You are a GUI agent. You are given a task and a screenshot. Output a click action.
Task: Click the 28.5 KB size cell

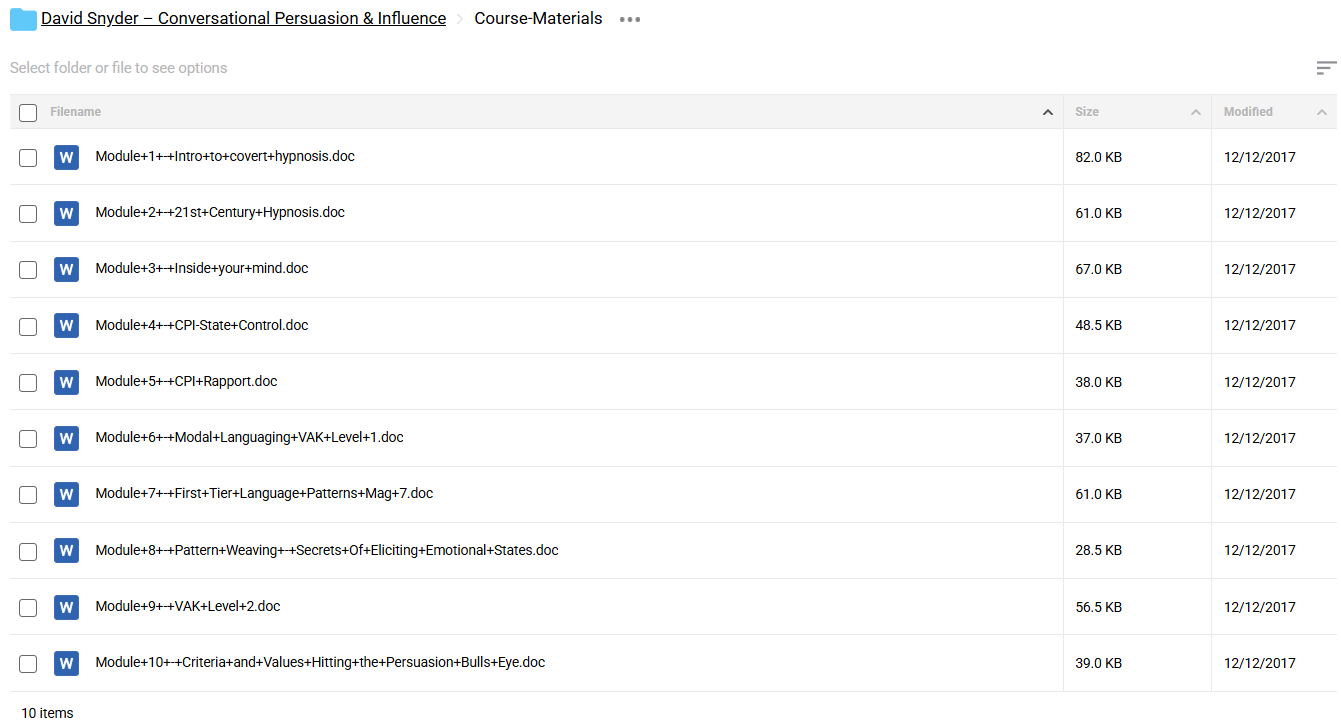pos(1098,550)
